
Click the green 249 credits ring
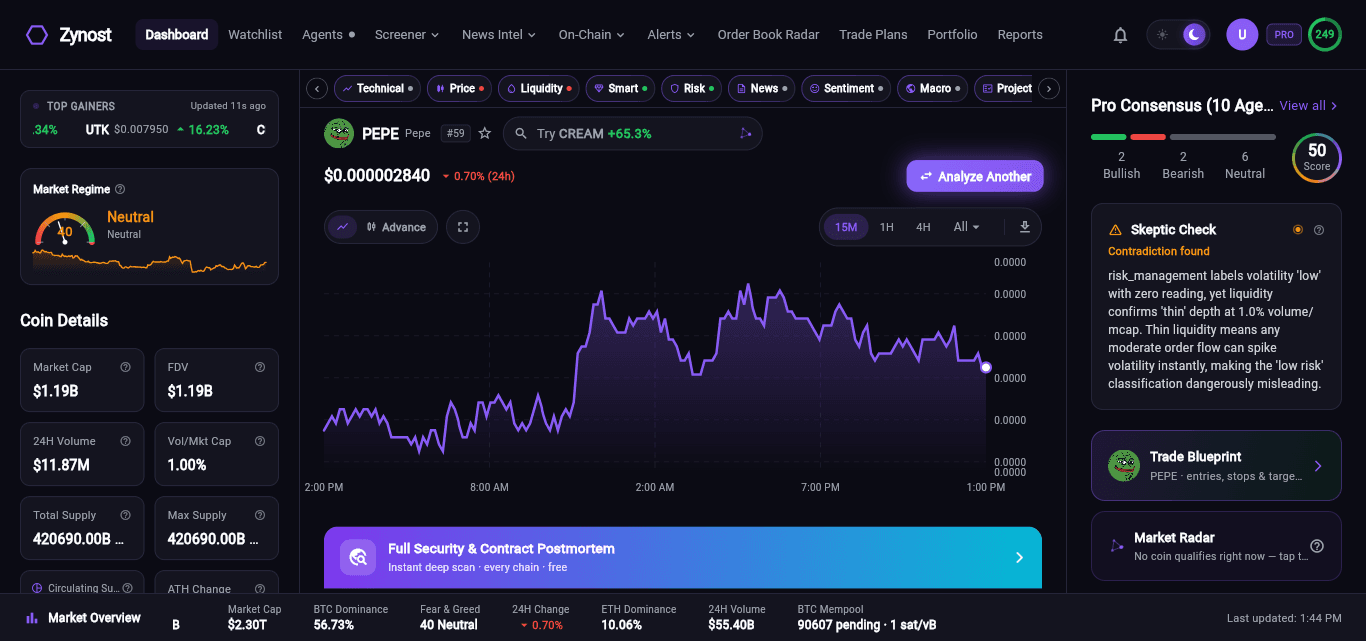tap(1325, 34)
